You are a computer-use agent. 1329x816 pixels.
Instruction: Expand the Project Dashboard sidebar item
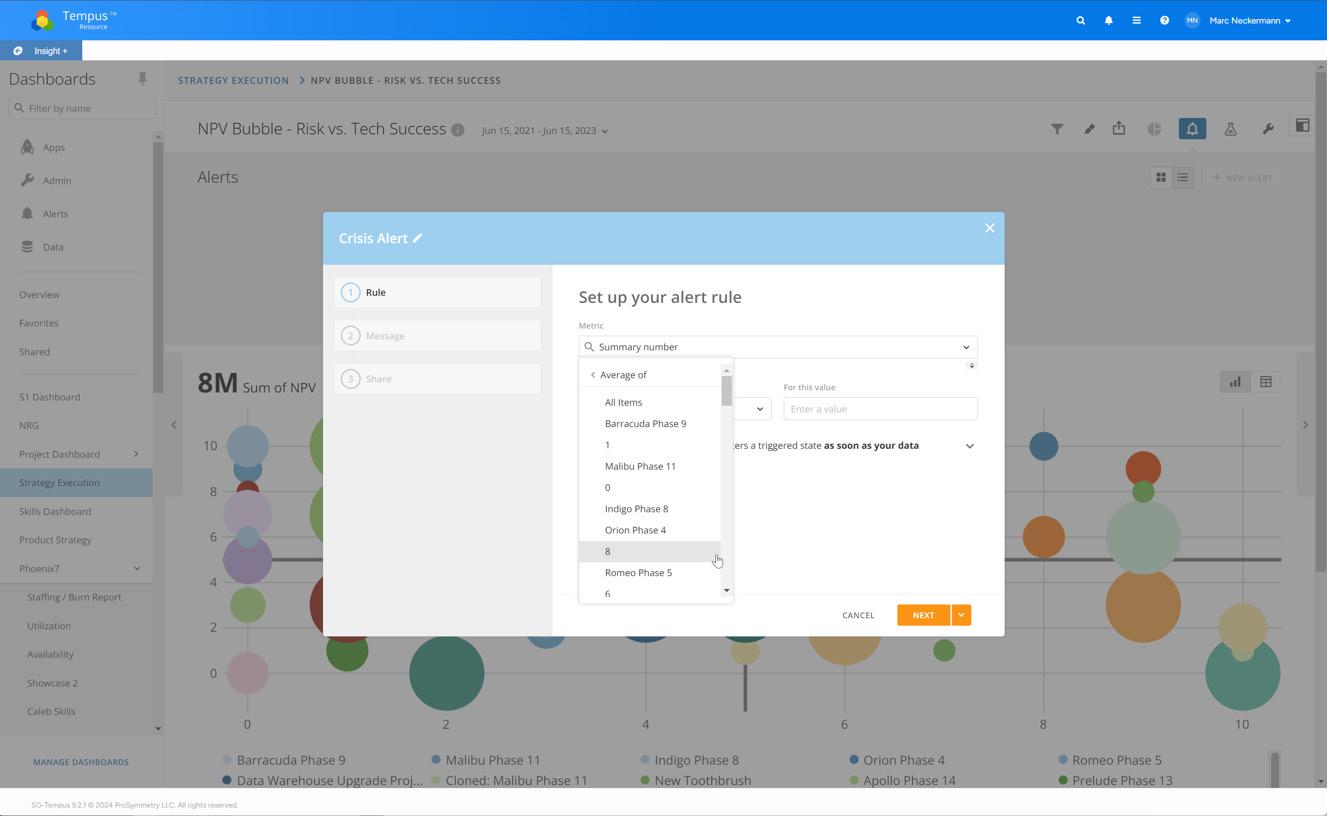pyautogui.click(x=136, y=454)
